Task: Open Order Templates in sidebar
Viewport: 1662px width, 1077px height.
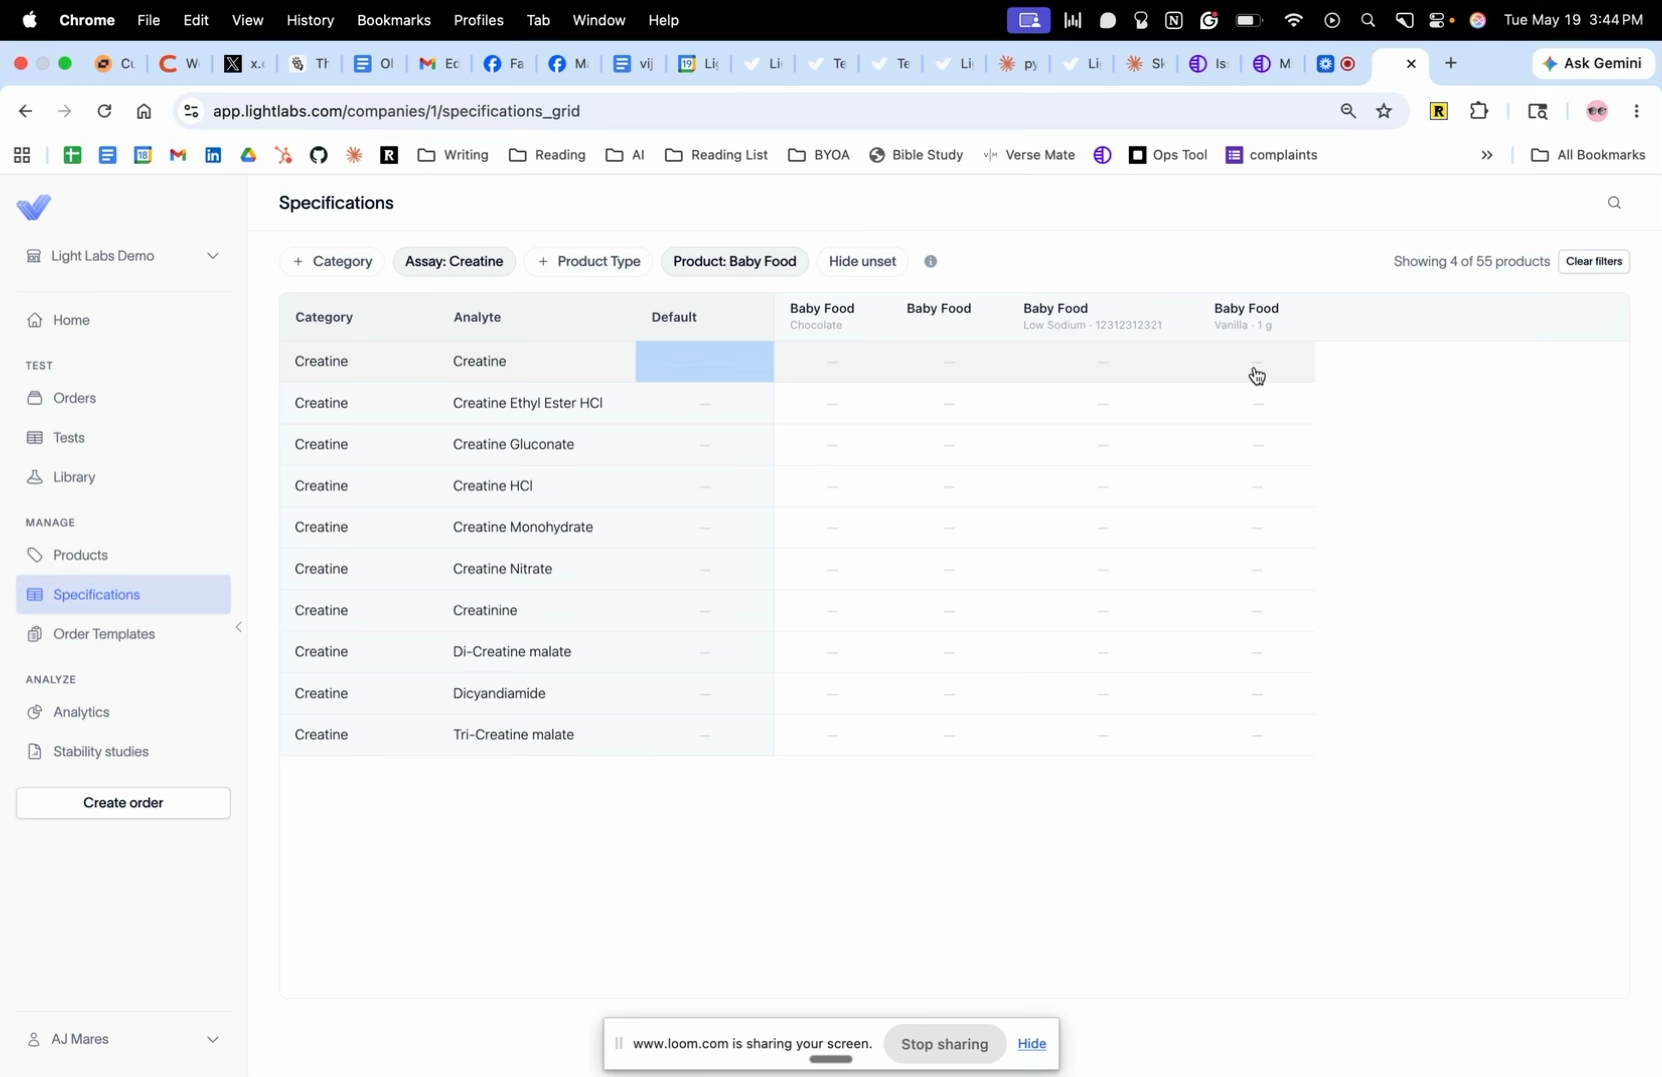Action: click(104, 634)
